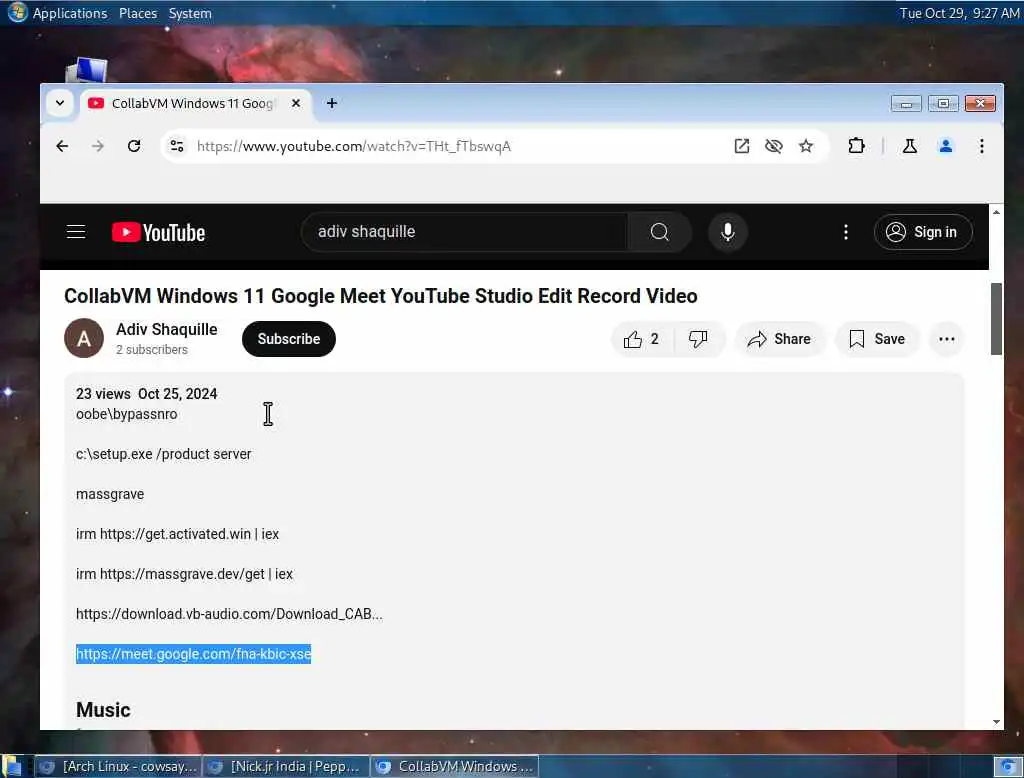Expand the tab search dropdown chevron
The height and width of the screenshot is (778, 1024).
[59, 103]
